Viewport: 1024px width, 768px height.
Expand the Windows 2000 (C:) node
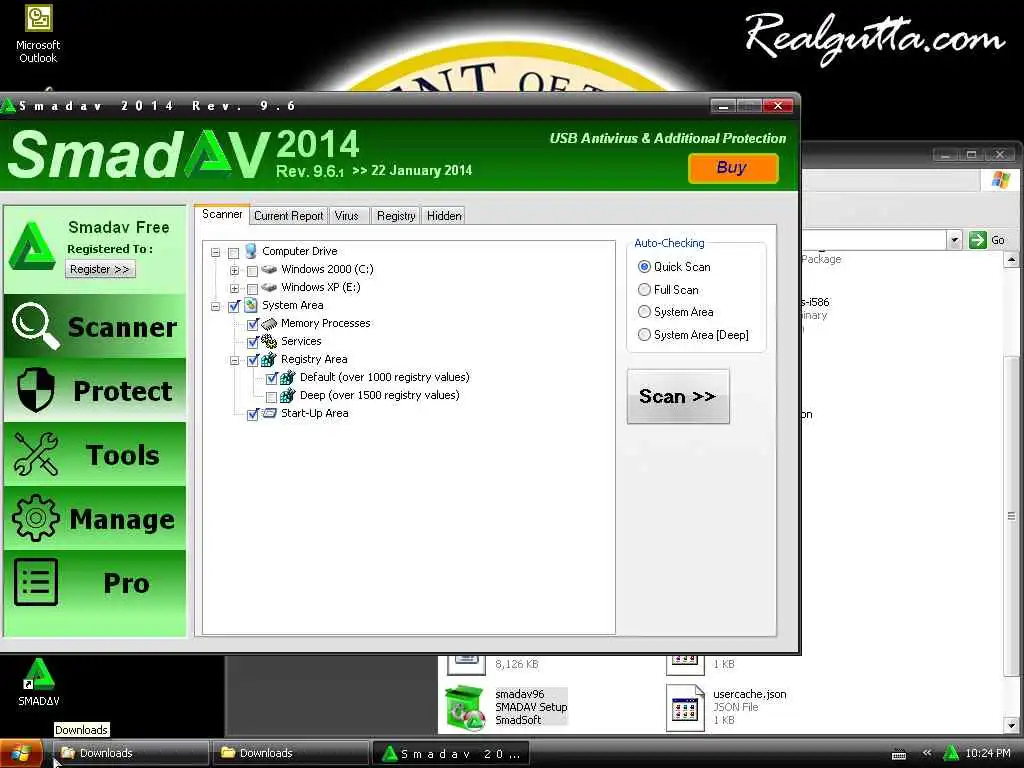tap(234, 270)
